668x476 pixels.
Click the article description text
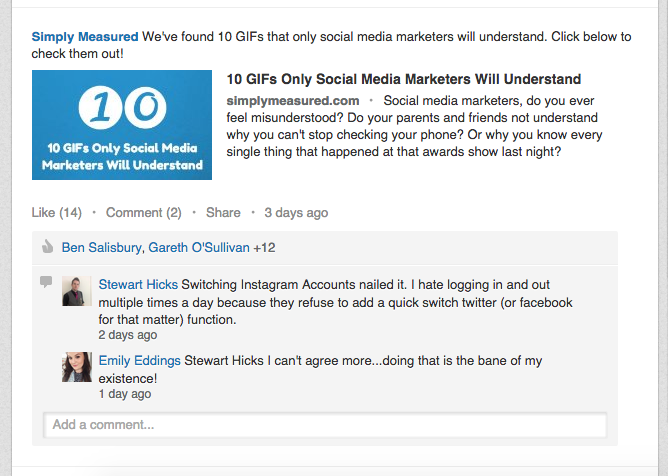[414, 126]
